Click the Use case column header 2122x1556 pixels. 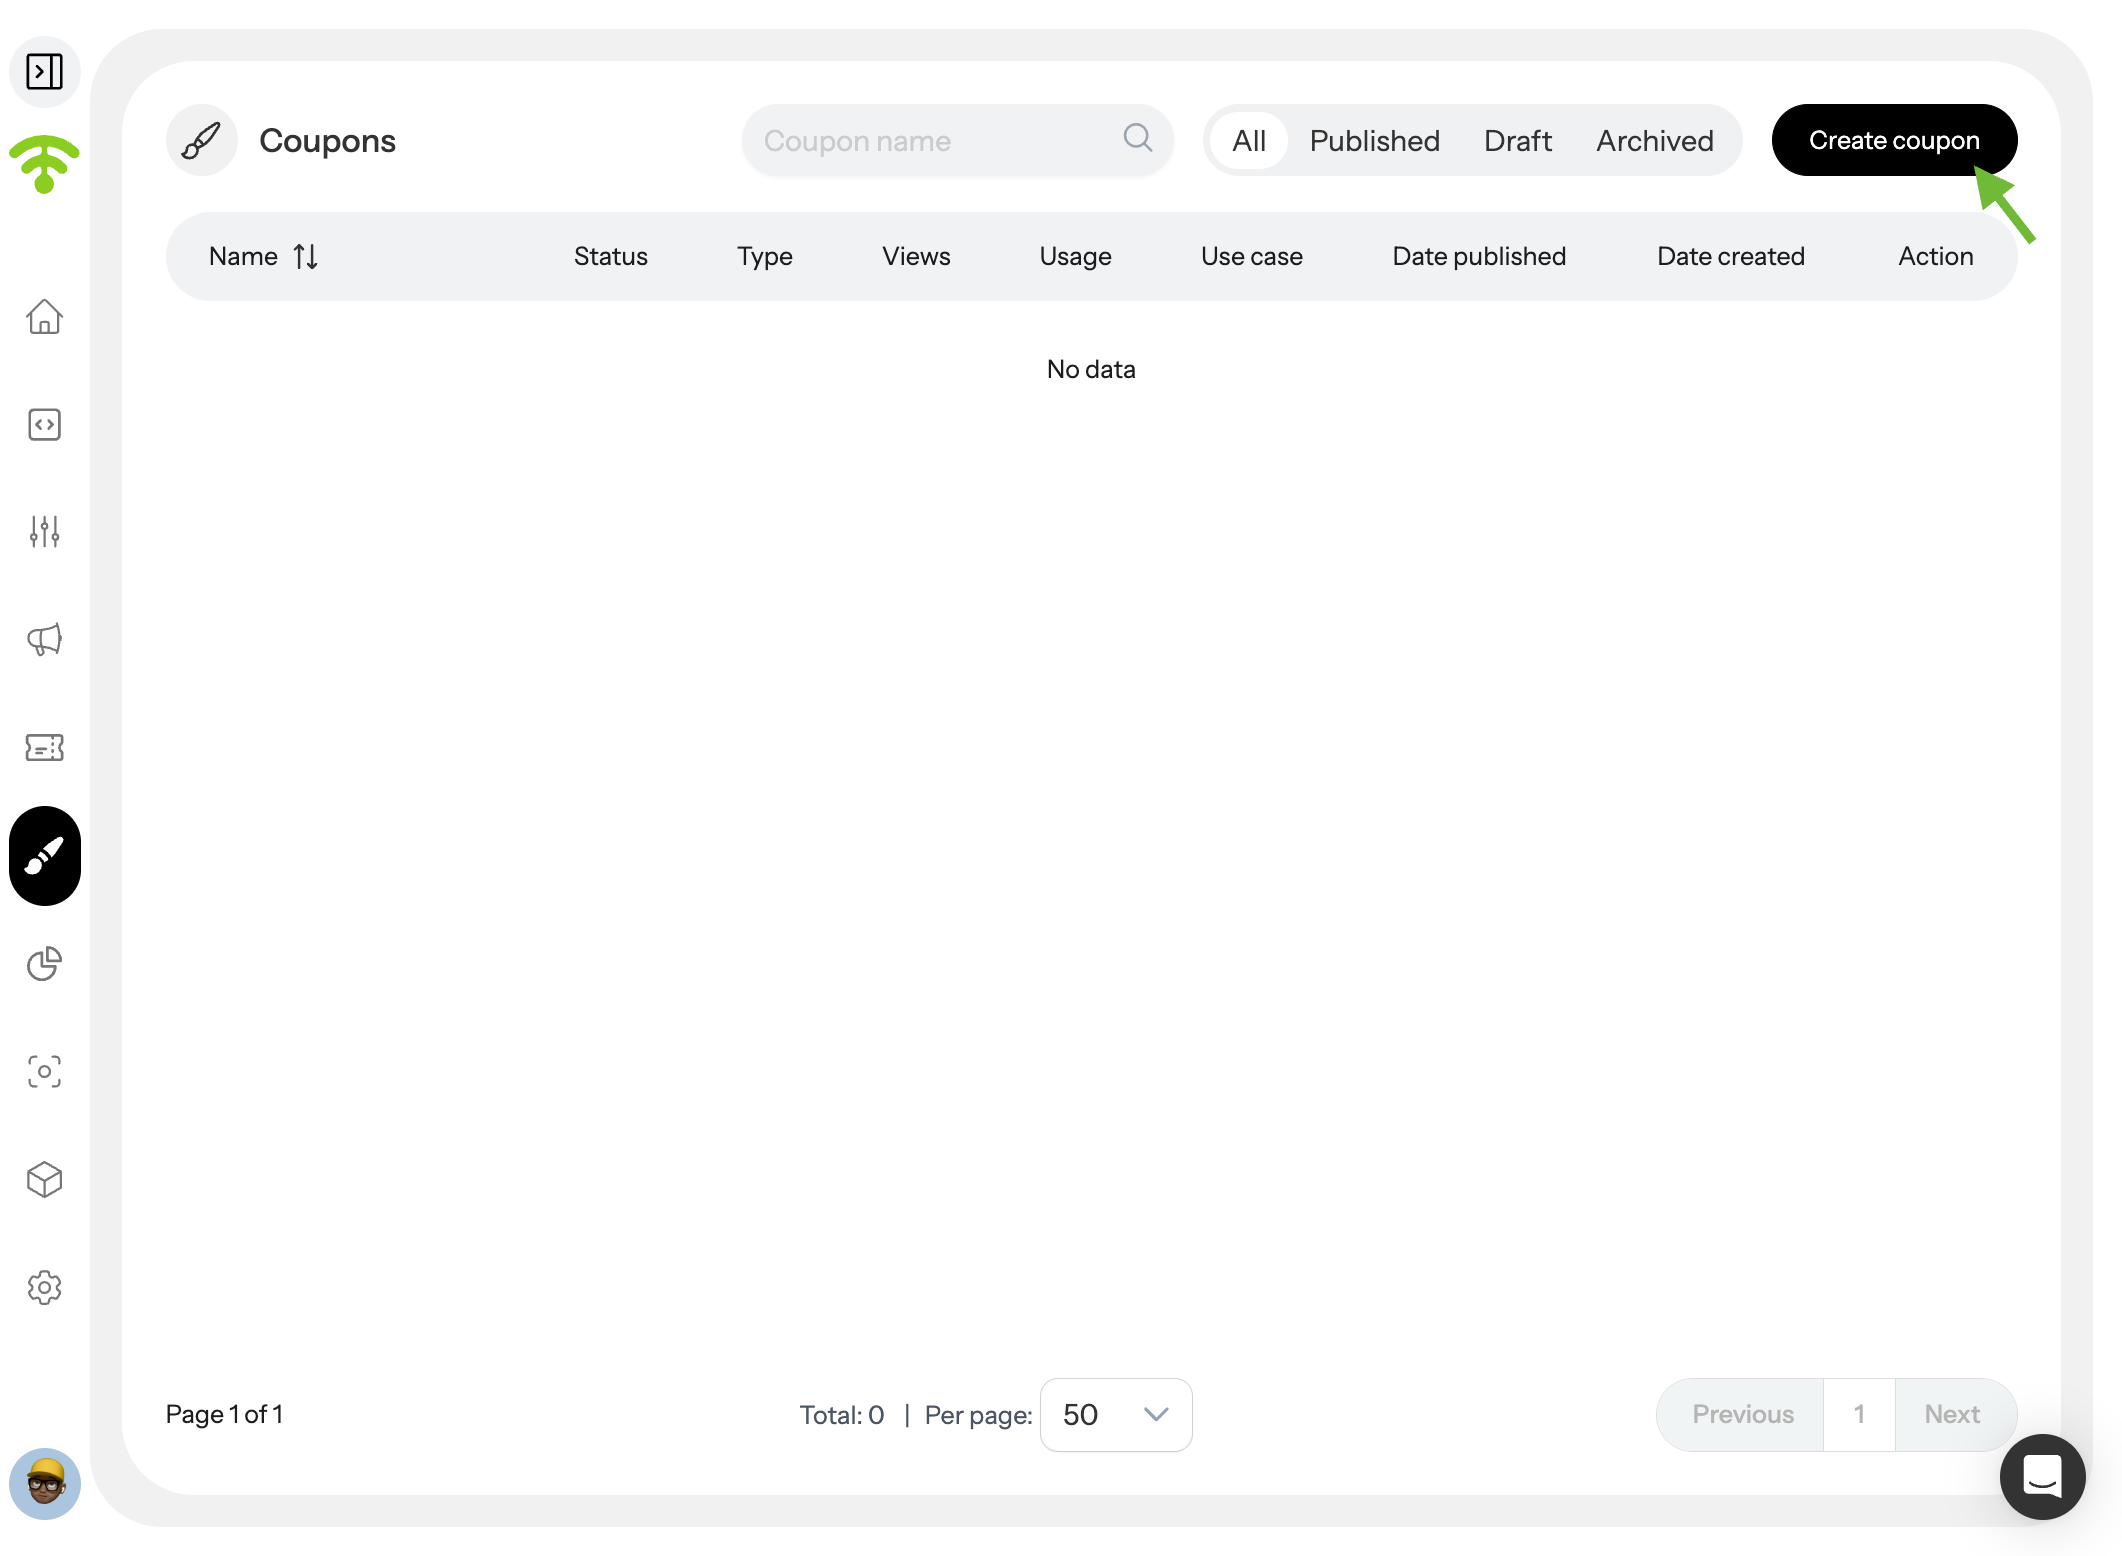click(1251, 257)
